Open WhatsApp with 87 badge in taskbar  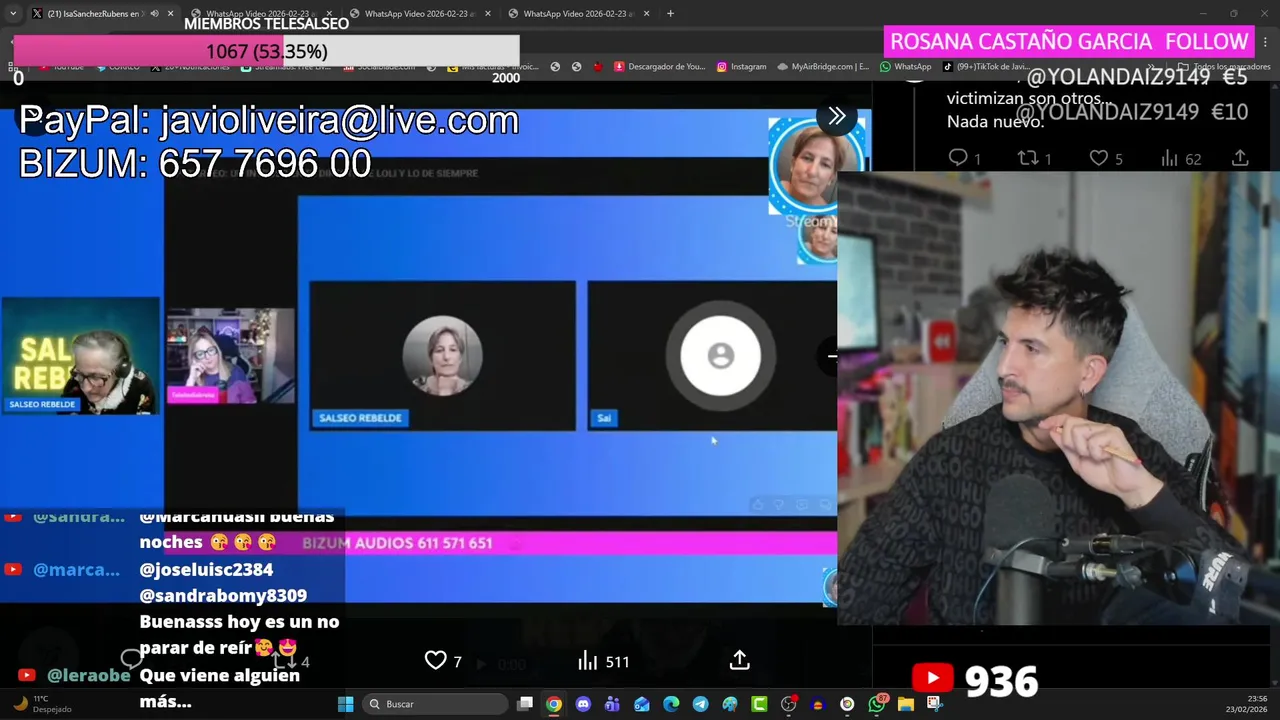(x=877, y=704)
